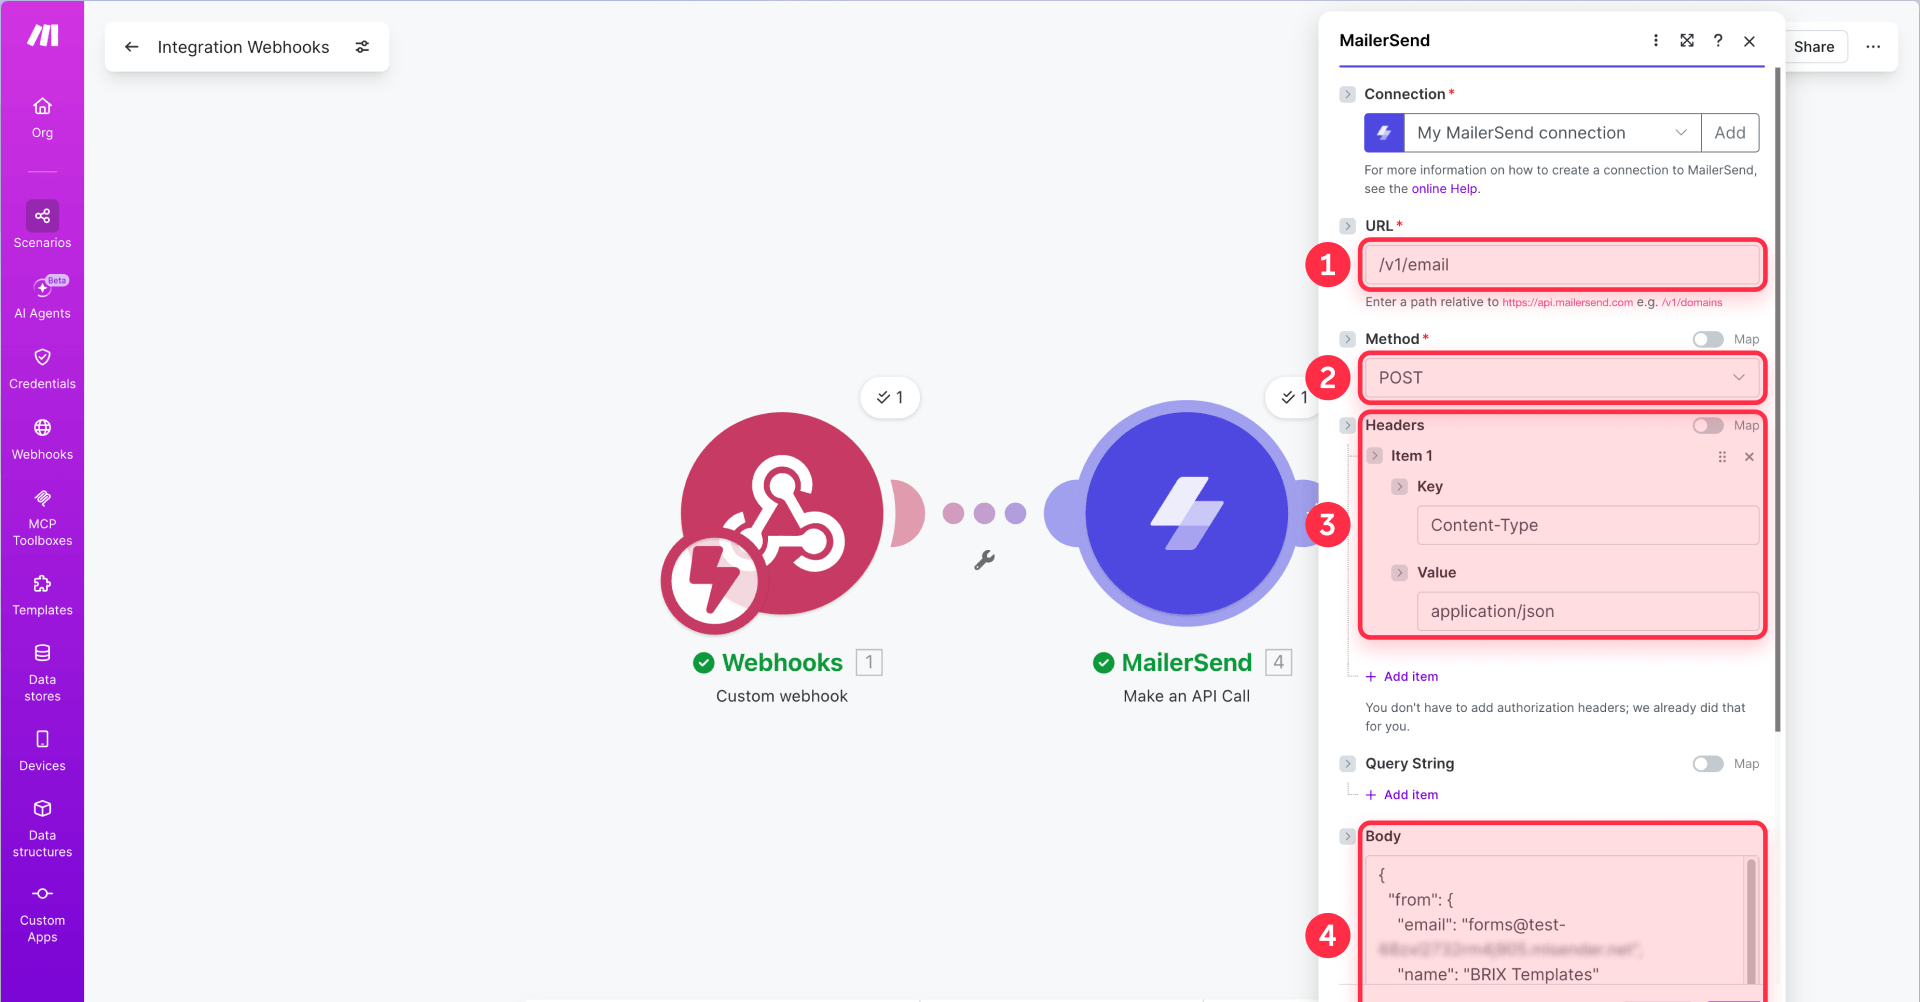Open MCP Toolboxes section

(x=42, y=518)
